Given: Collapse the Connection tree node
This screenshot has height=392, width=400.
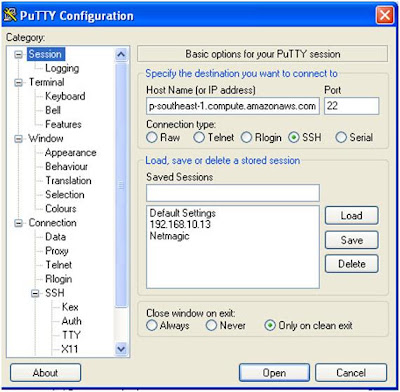Looking at the screenshot, I should [19, 223].
